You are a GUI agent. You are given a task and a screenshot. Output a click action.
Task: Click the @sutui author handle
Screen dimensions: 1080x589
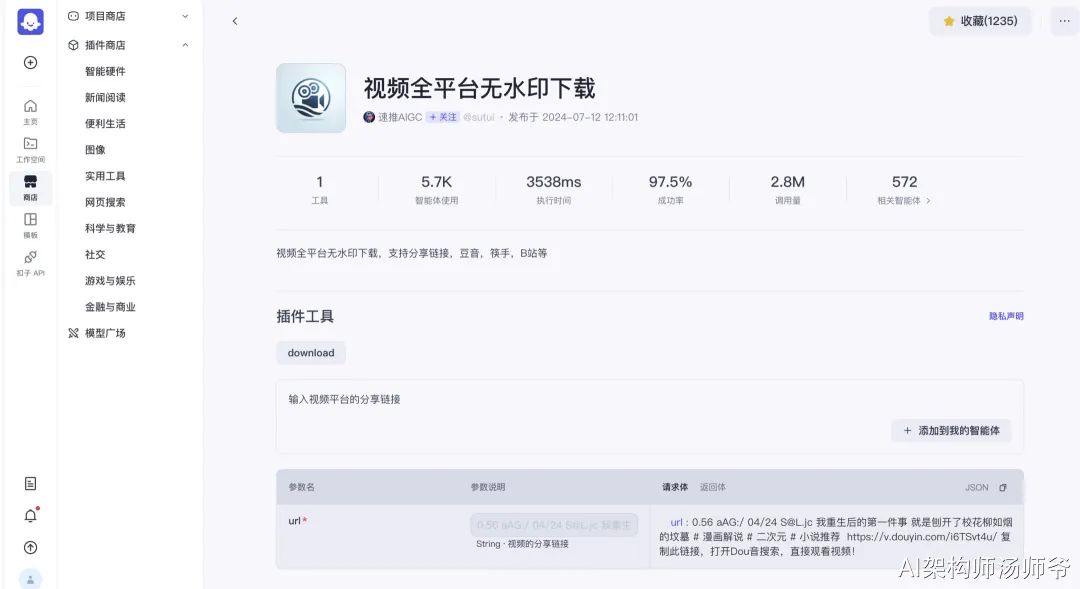coord(479,117)
